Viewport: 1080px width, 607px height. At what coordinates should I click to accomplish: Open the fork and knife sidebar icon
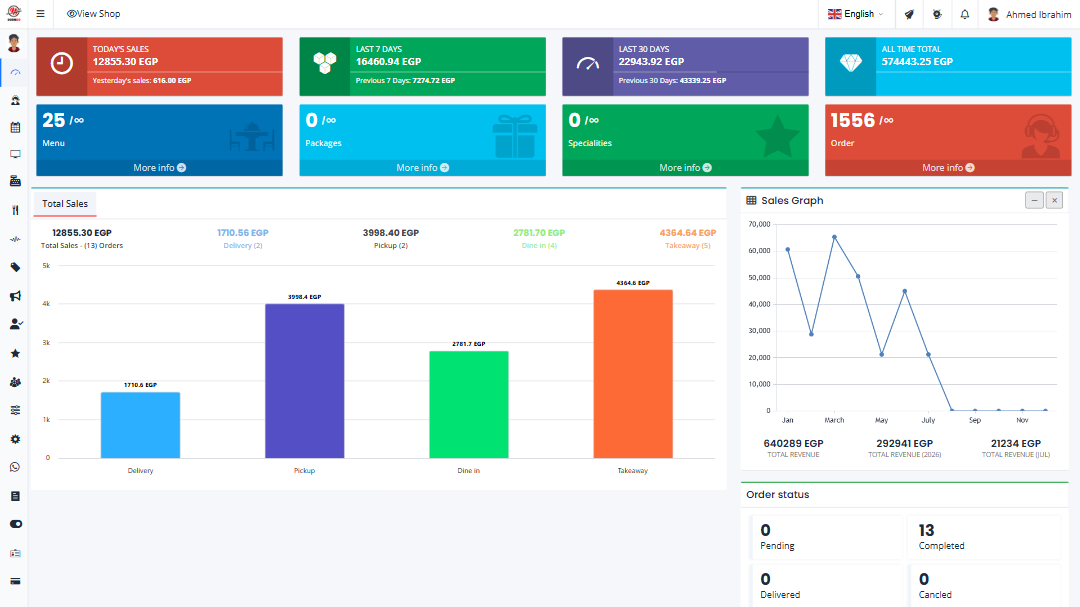point(15,210)
